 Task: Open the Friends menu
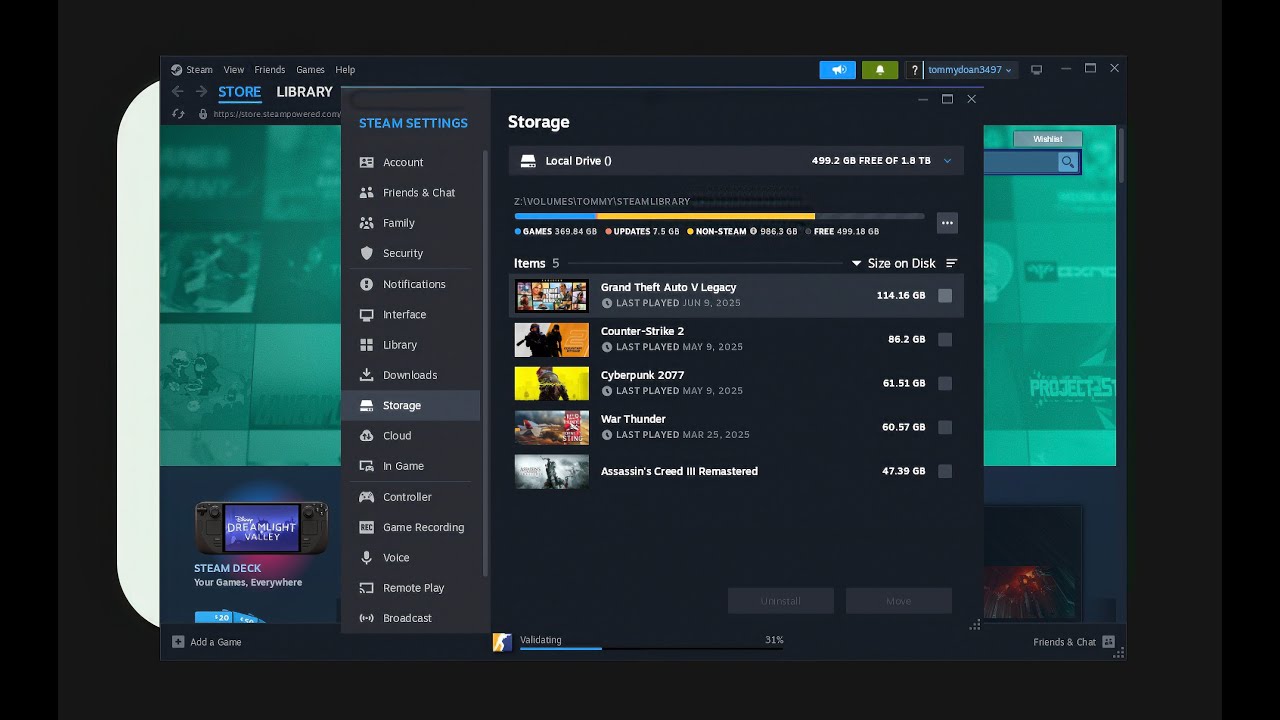pyautogui.click(x=270, y=70)
